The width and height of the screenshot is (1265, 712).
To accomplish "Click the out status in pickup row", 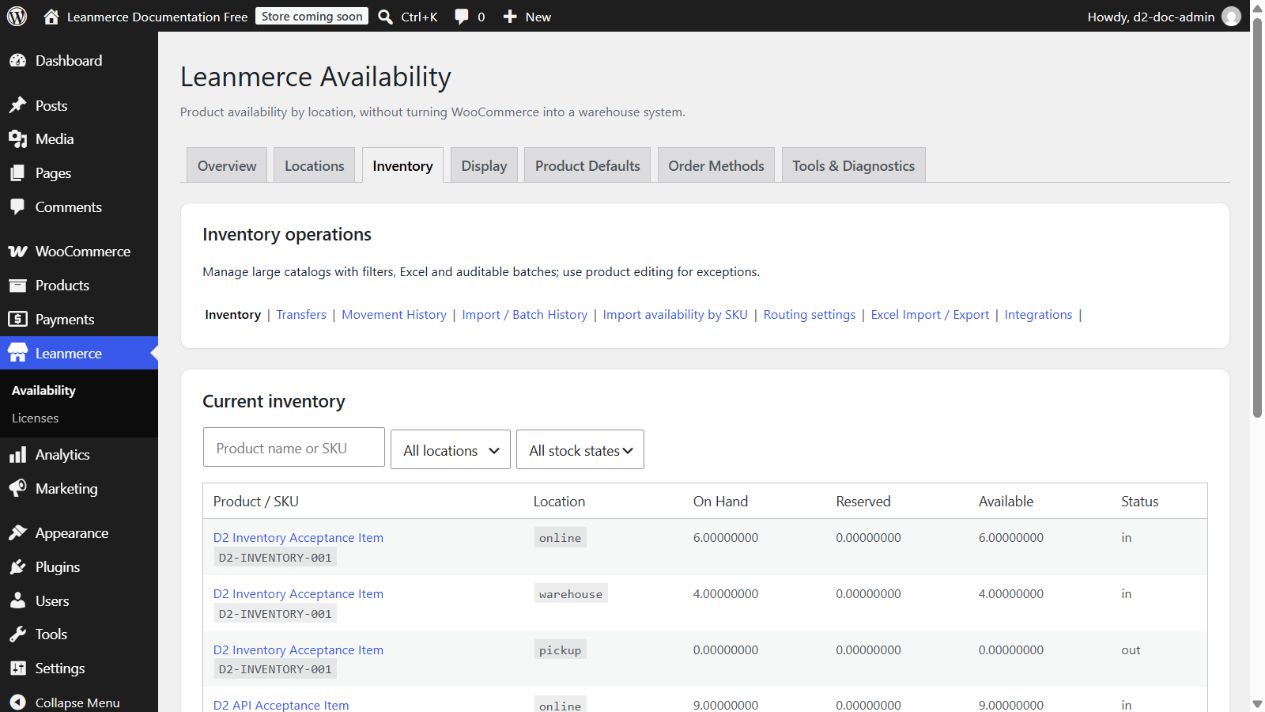I will pos(1131,649).
